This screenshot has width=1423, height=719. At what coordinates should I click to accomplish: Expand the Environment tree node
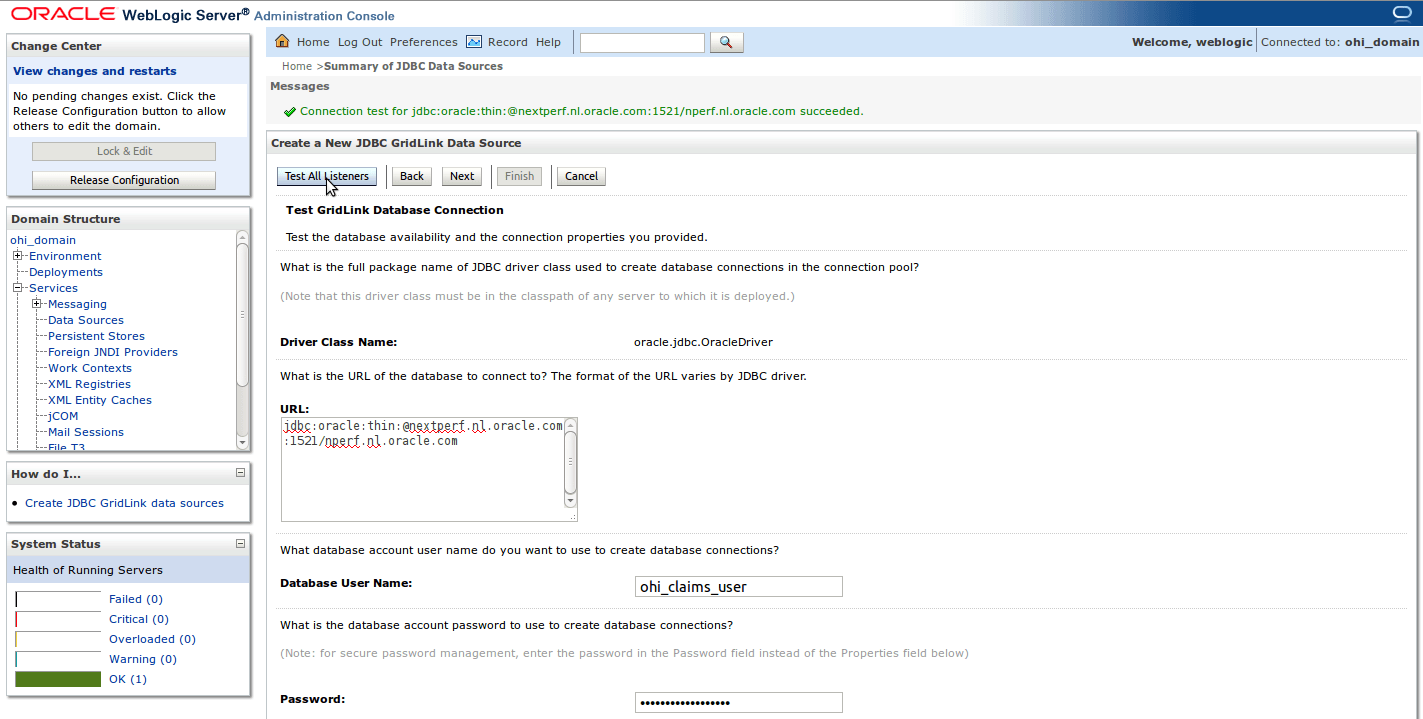tap(18, 256)
